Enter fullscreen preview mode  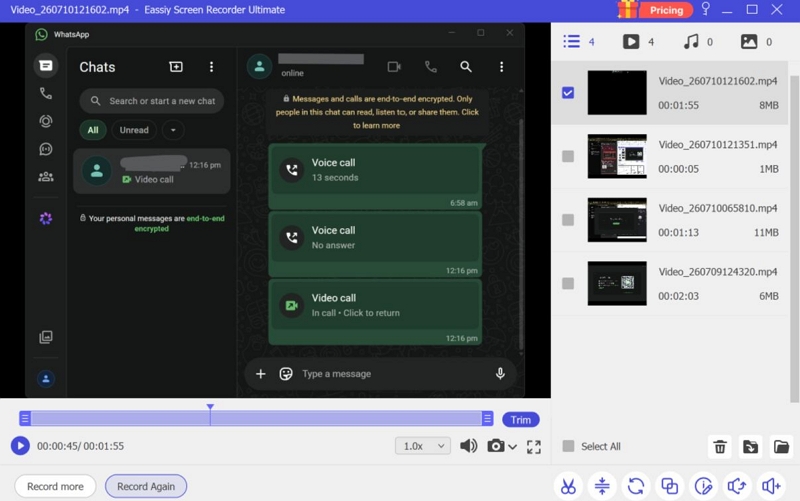tap(534, 447)
